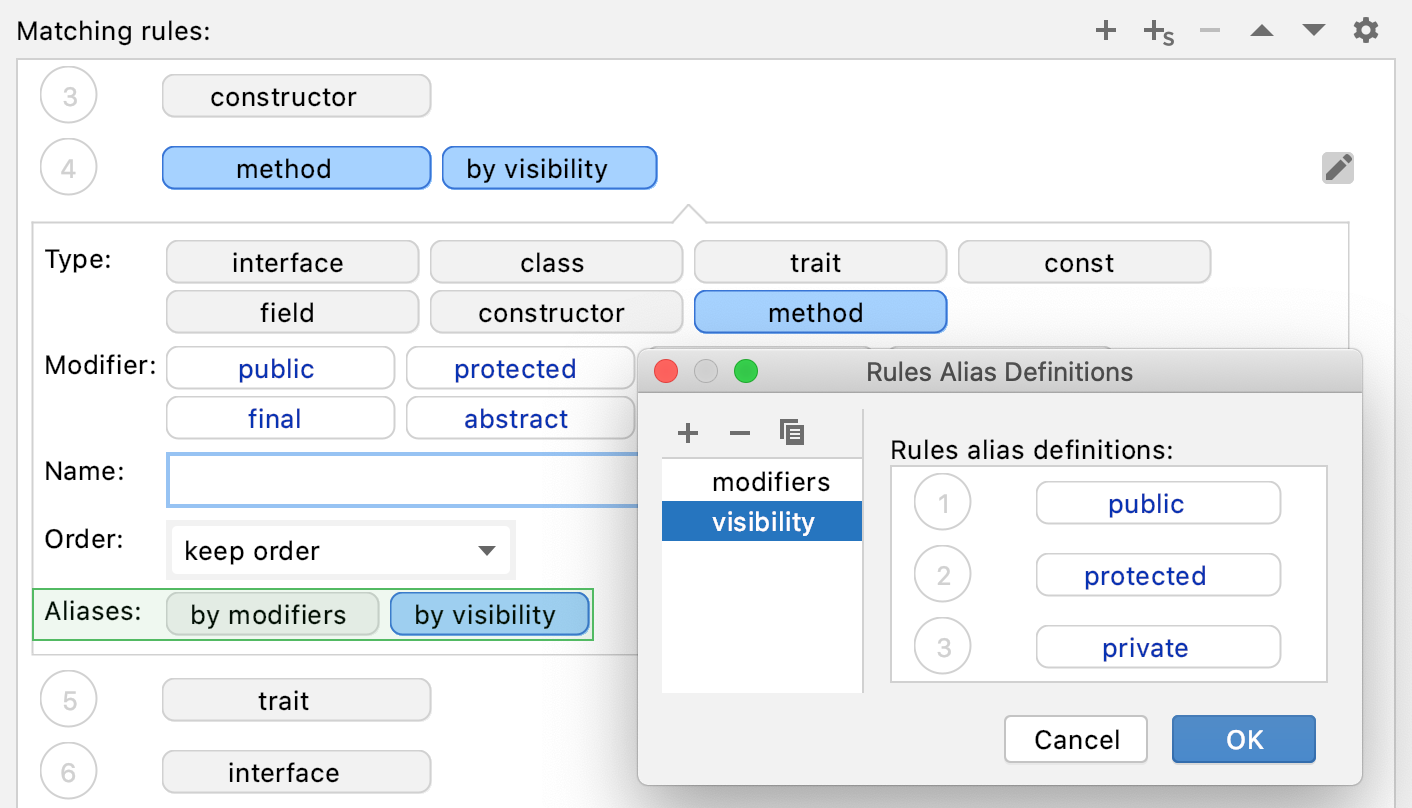Remove the selected matching rule
Viewport: 1412px width, 808px height.
coord(1210,30)
